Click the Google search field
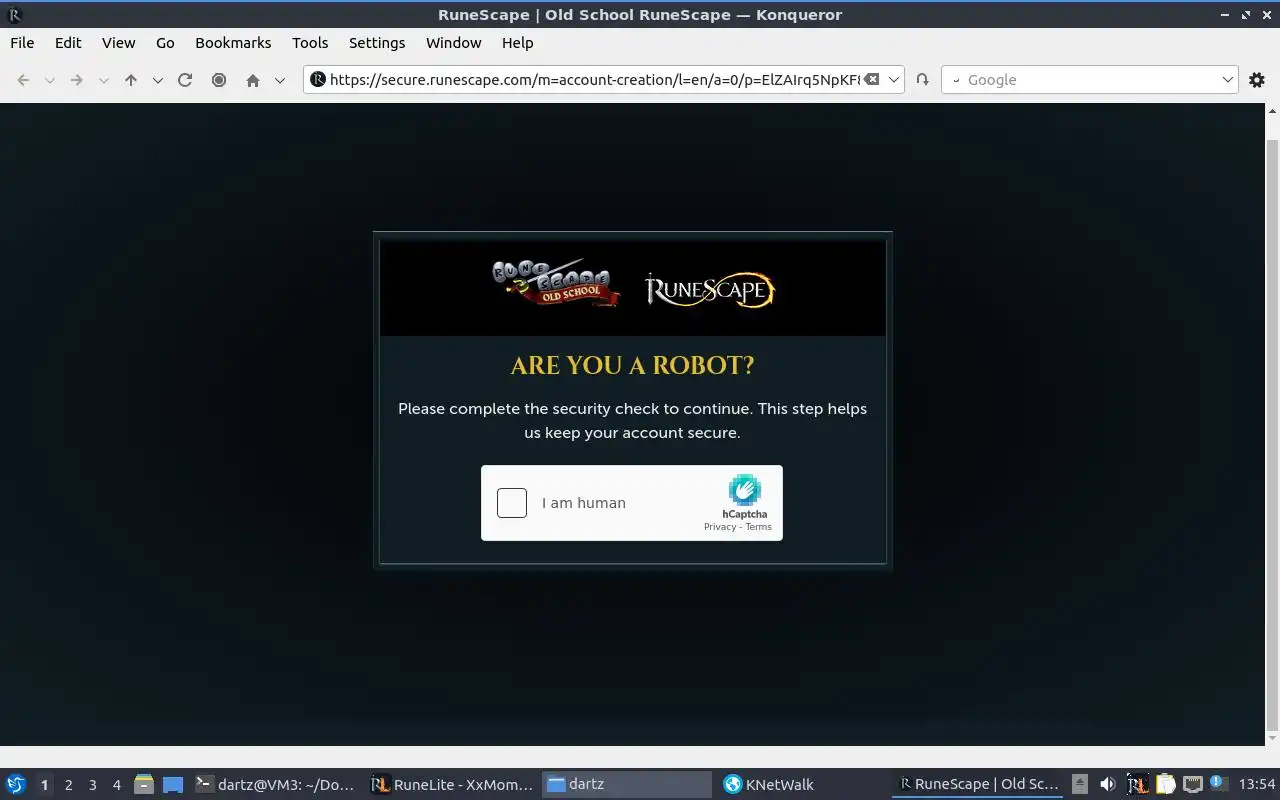Viewport: 1280px width, 800px height. 1090,80
